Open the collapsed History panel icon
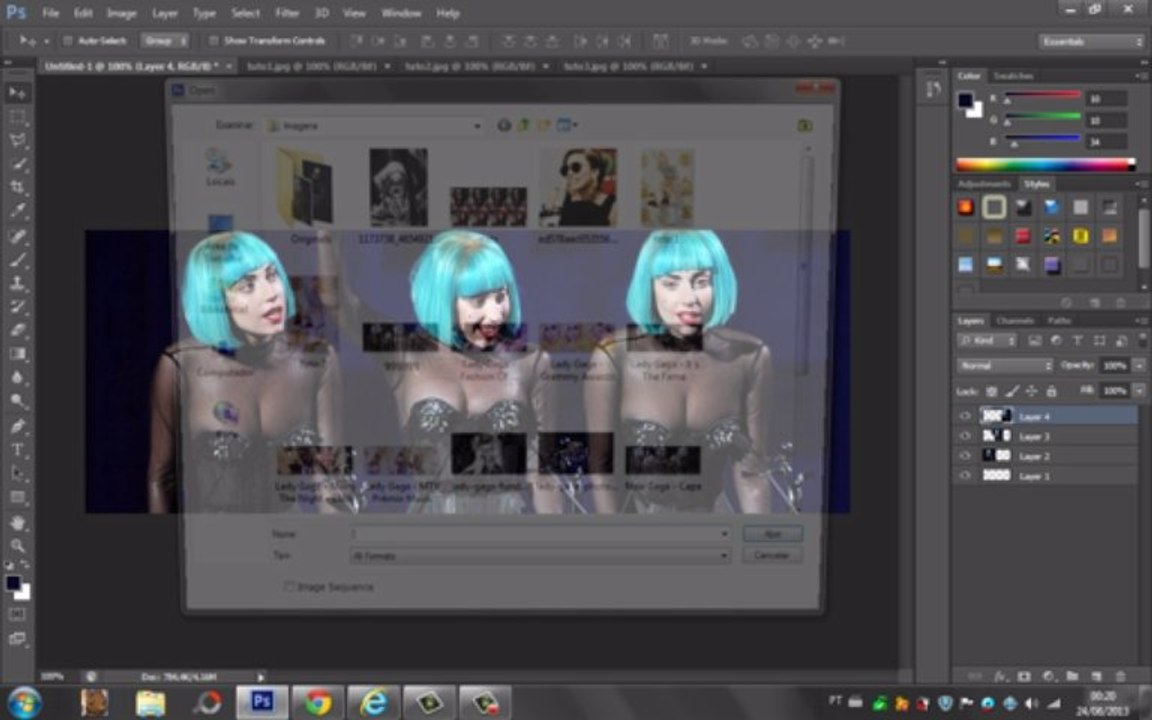 coord(934,90)
